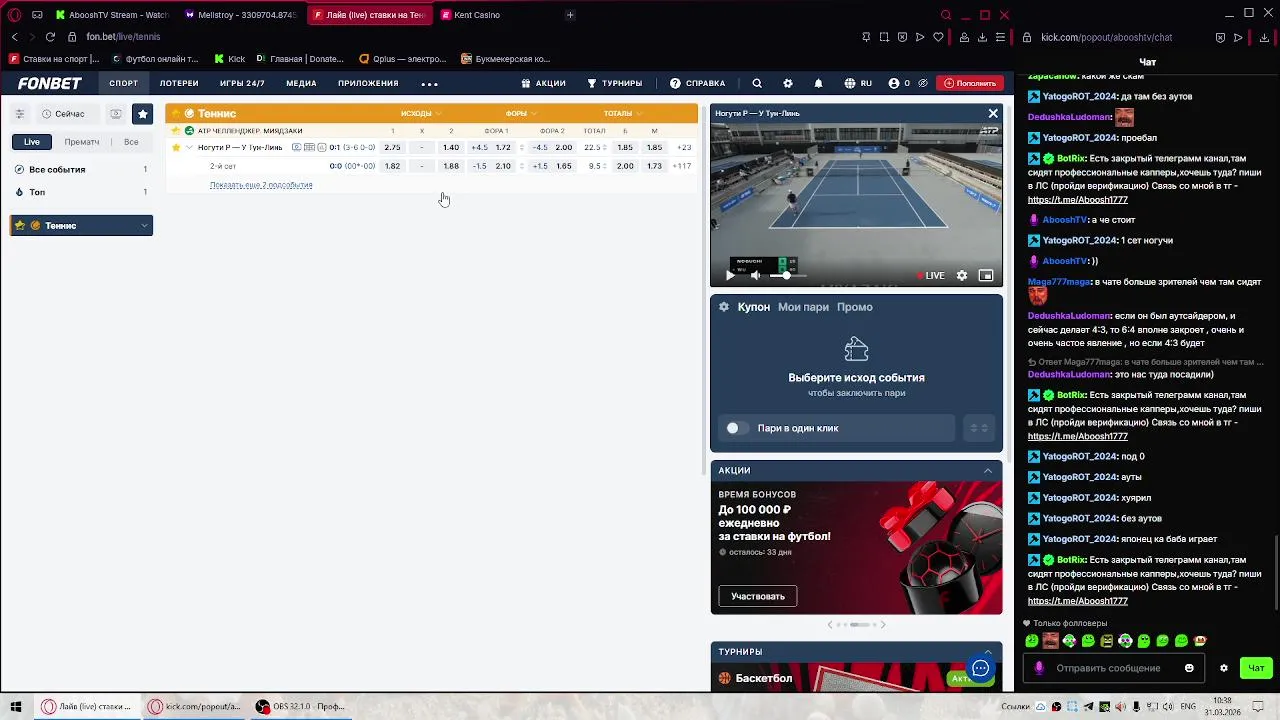The image size is (1280, 720).
Task: Toggle Пари в один клик switch
Action: 737,428
